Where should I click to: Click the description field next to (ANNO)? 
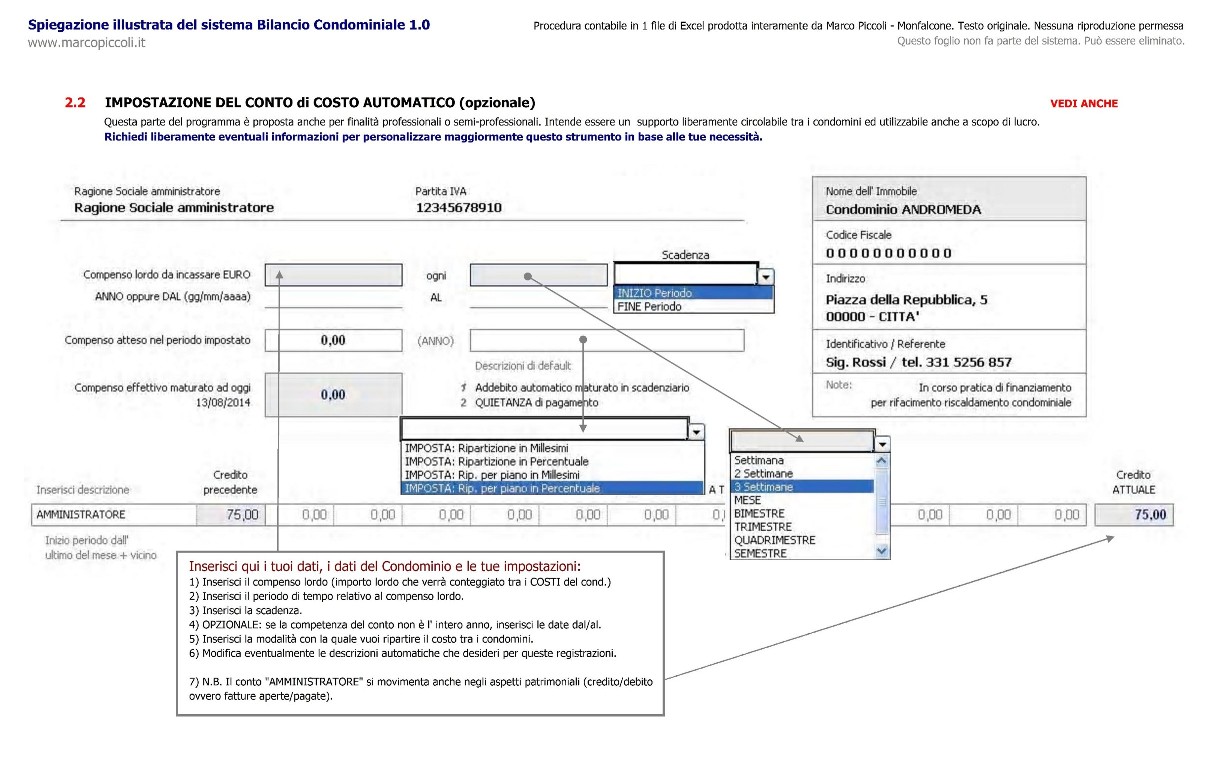coord(607,340)
